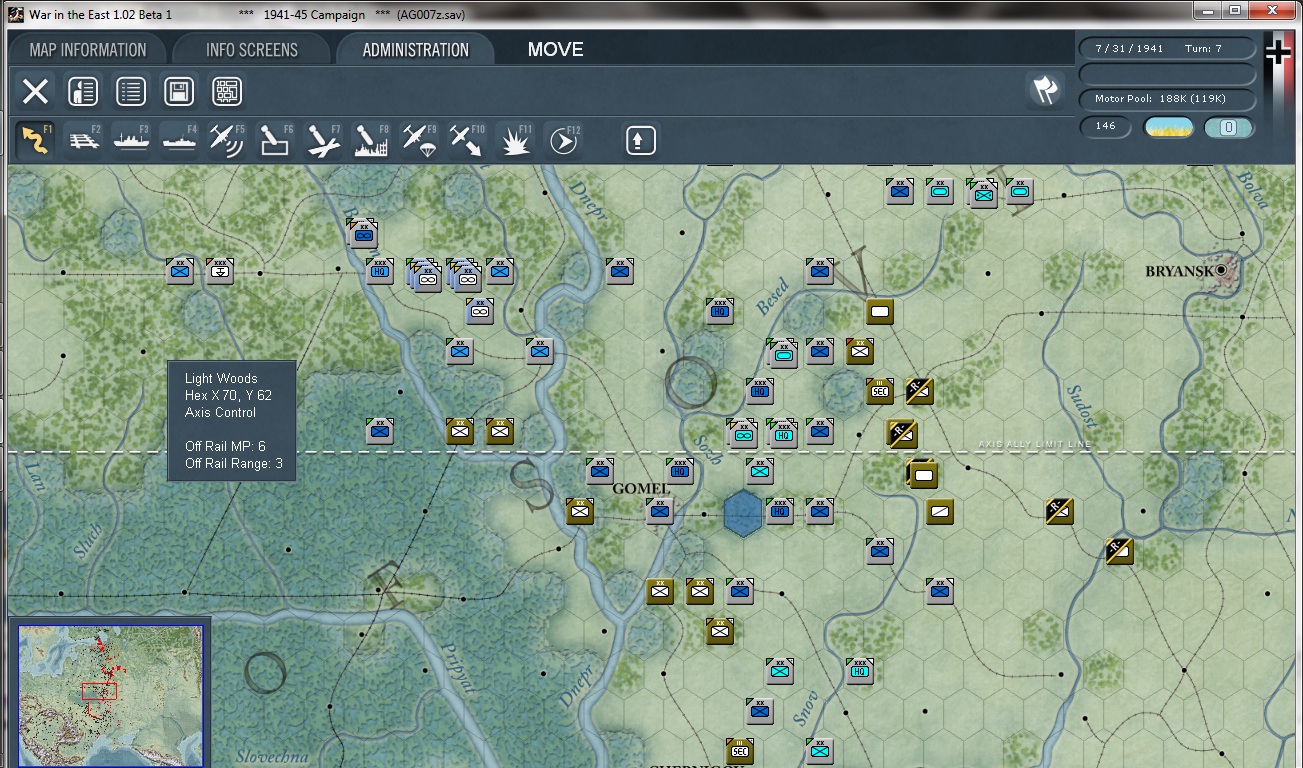Click the Light Woods tooltip heading
This screenshot has width=1303, height=768.
pos(221,378)
